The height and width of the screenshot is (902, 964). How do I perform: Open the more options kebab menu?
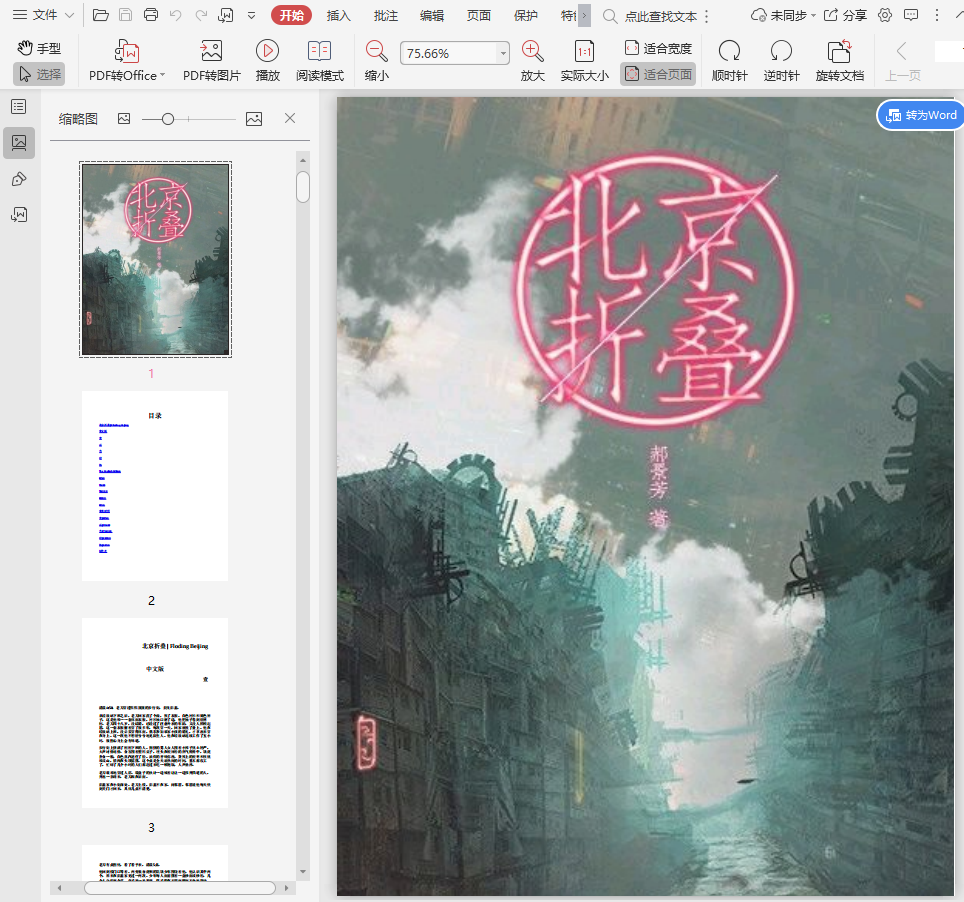(937, 15)
